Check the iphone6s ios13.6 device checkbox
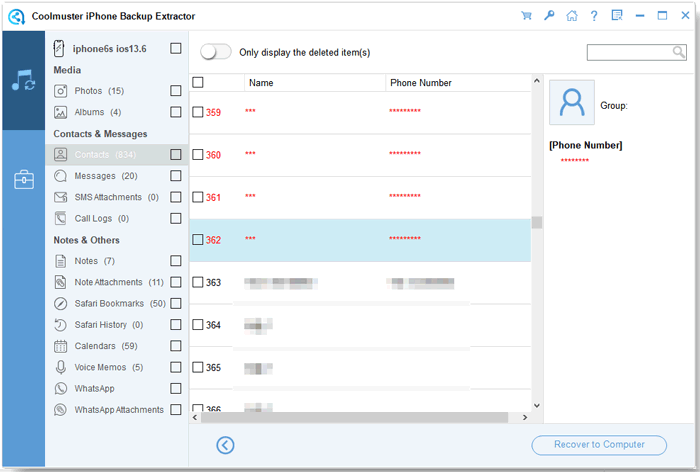700x472 pixels. pos(176,48)
